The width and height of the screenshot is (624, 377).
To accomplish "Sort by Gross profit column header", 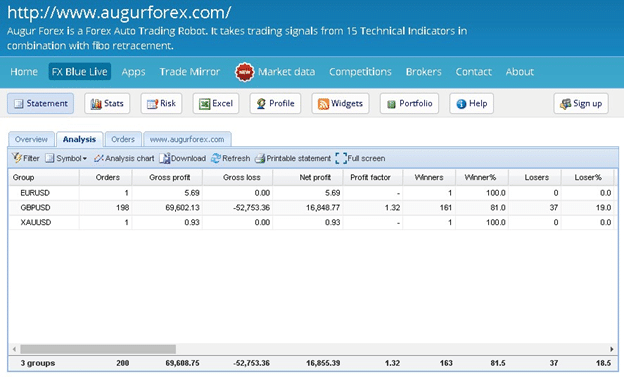I will tap(167, 178).
